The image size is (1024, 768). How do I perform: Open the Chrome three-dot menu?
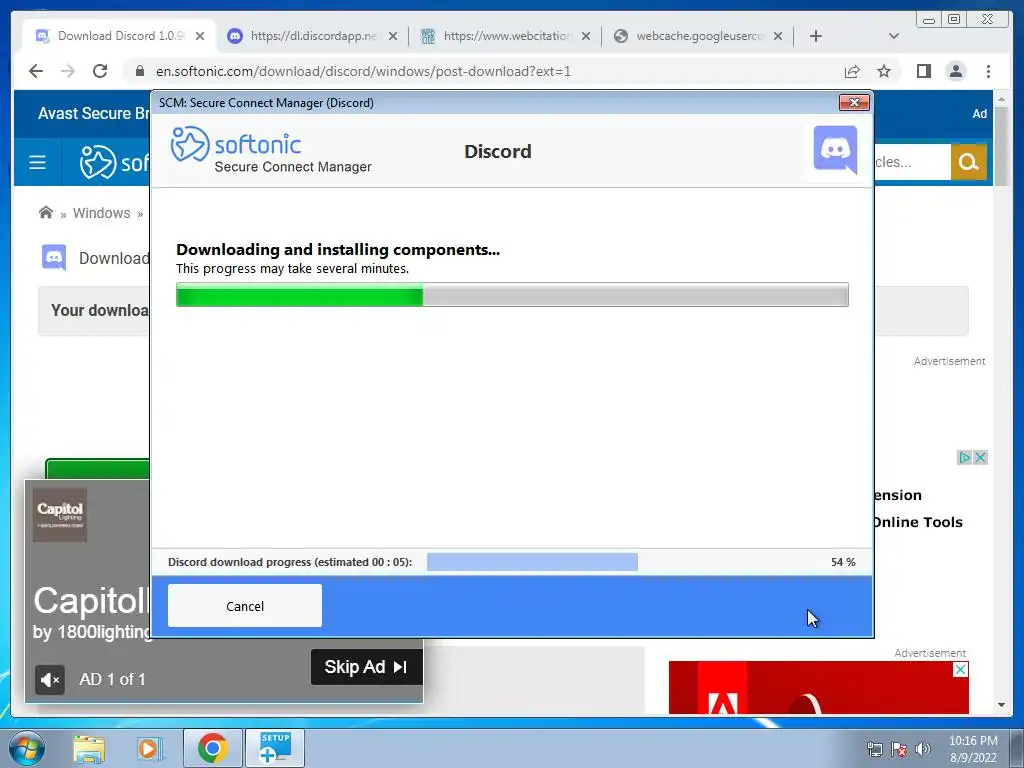point(988,71)
